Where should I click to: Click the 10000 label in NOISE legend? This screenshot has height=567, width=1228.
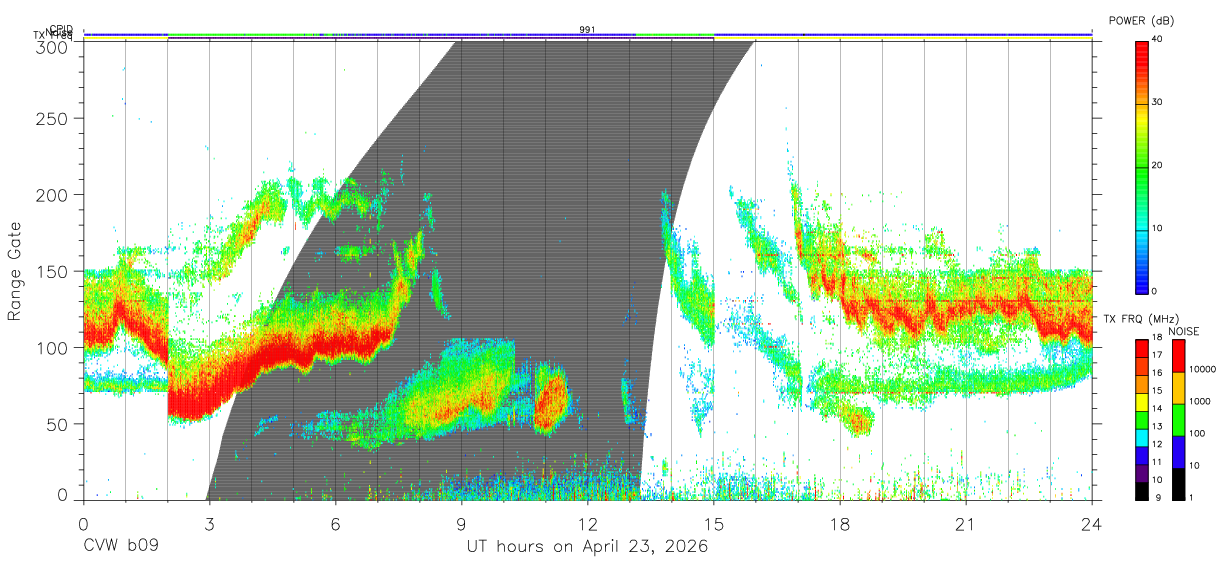click(1202, 370)
